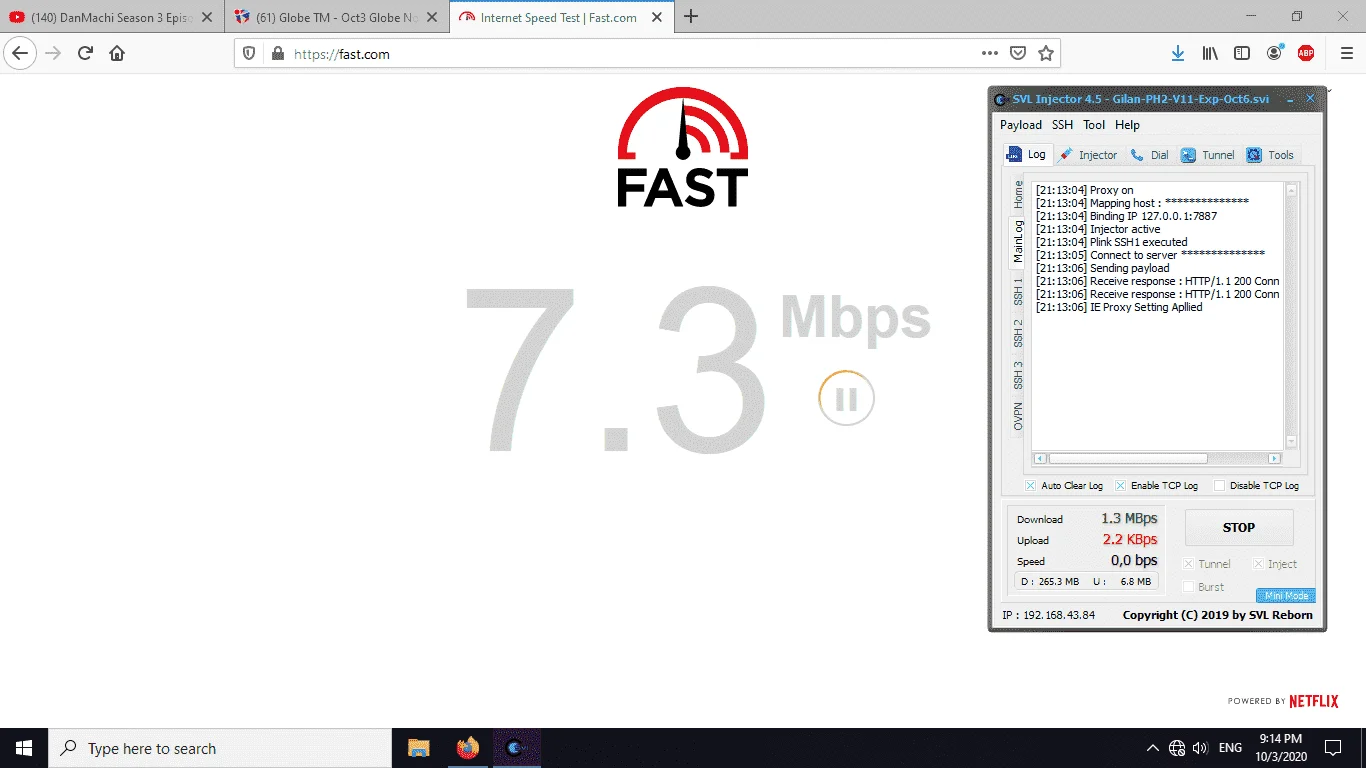Switch to the Dial tab
The width and height of the screenshot is (1366, 768).
click(x=1150, y=155)
